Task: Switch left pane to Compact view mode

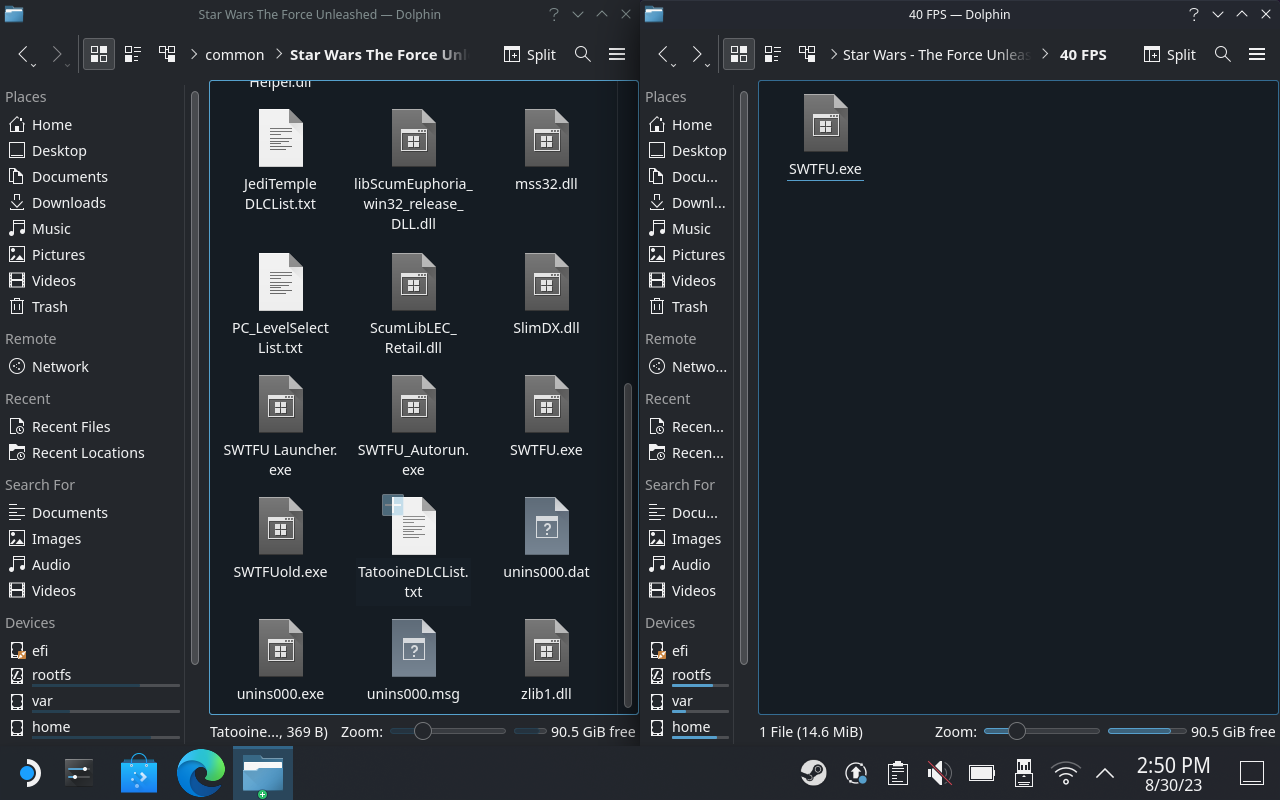Action: (x=133, y=54)
